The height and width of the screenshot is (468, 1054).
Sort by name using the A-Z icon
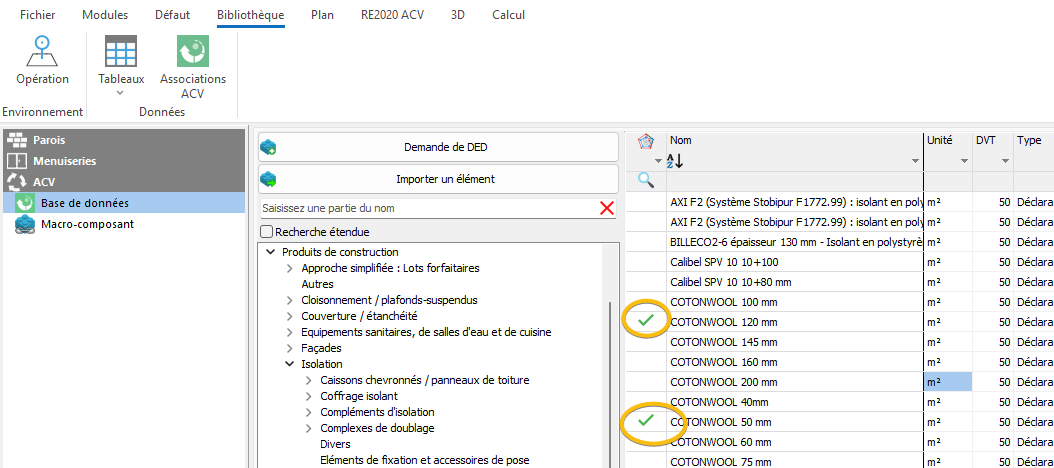pos(675,161)
